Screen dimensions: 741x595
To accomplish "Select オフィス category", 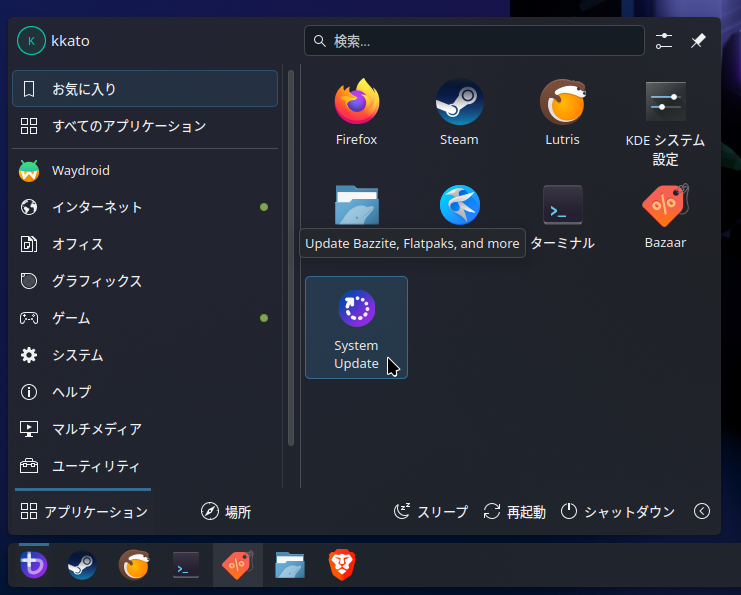I will pyautogui.click(x=145, y=244).
